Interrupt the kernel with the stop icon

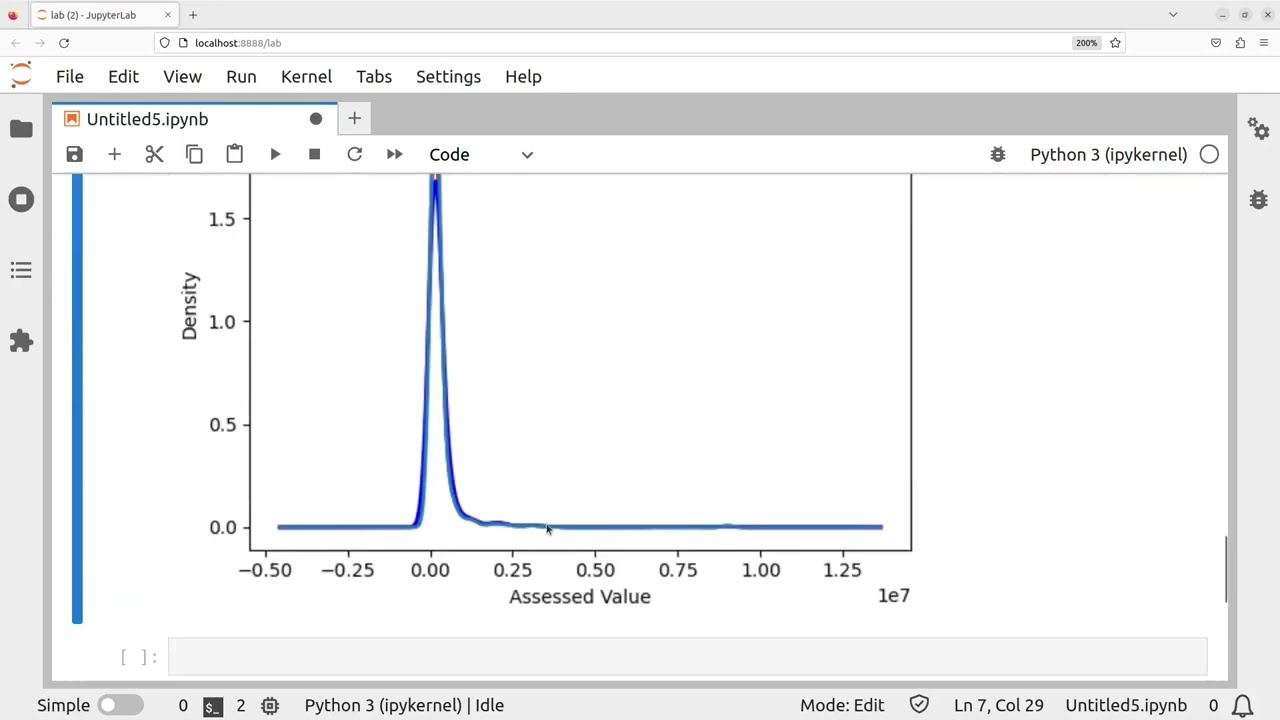(314, 154)
